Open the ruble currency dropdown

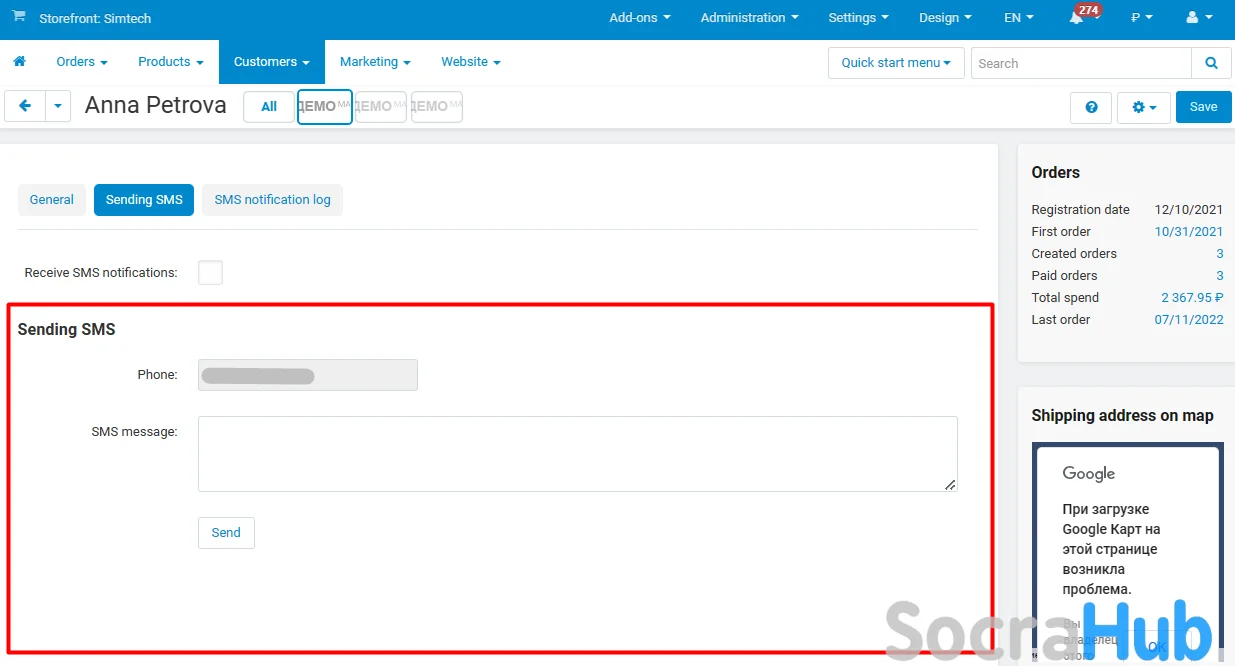point(1141,18)
